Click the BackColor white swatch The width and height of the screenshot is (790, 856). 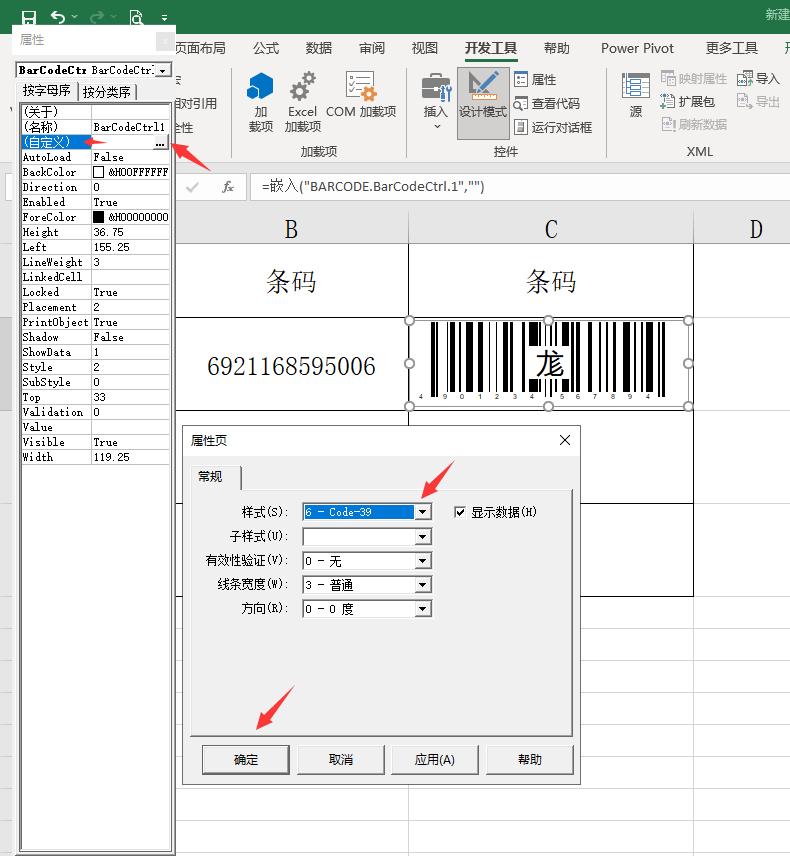point(98,172)
